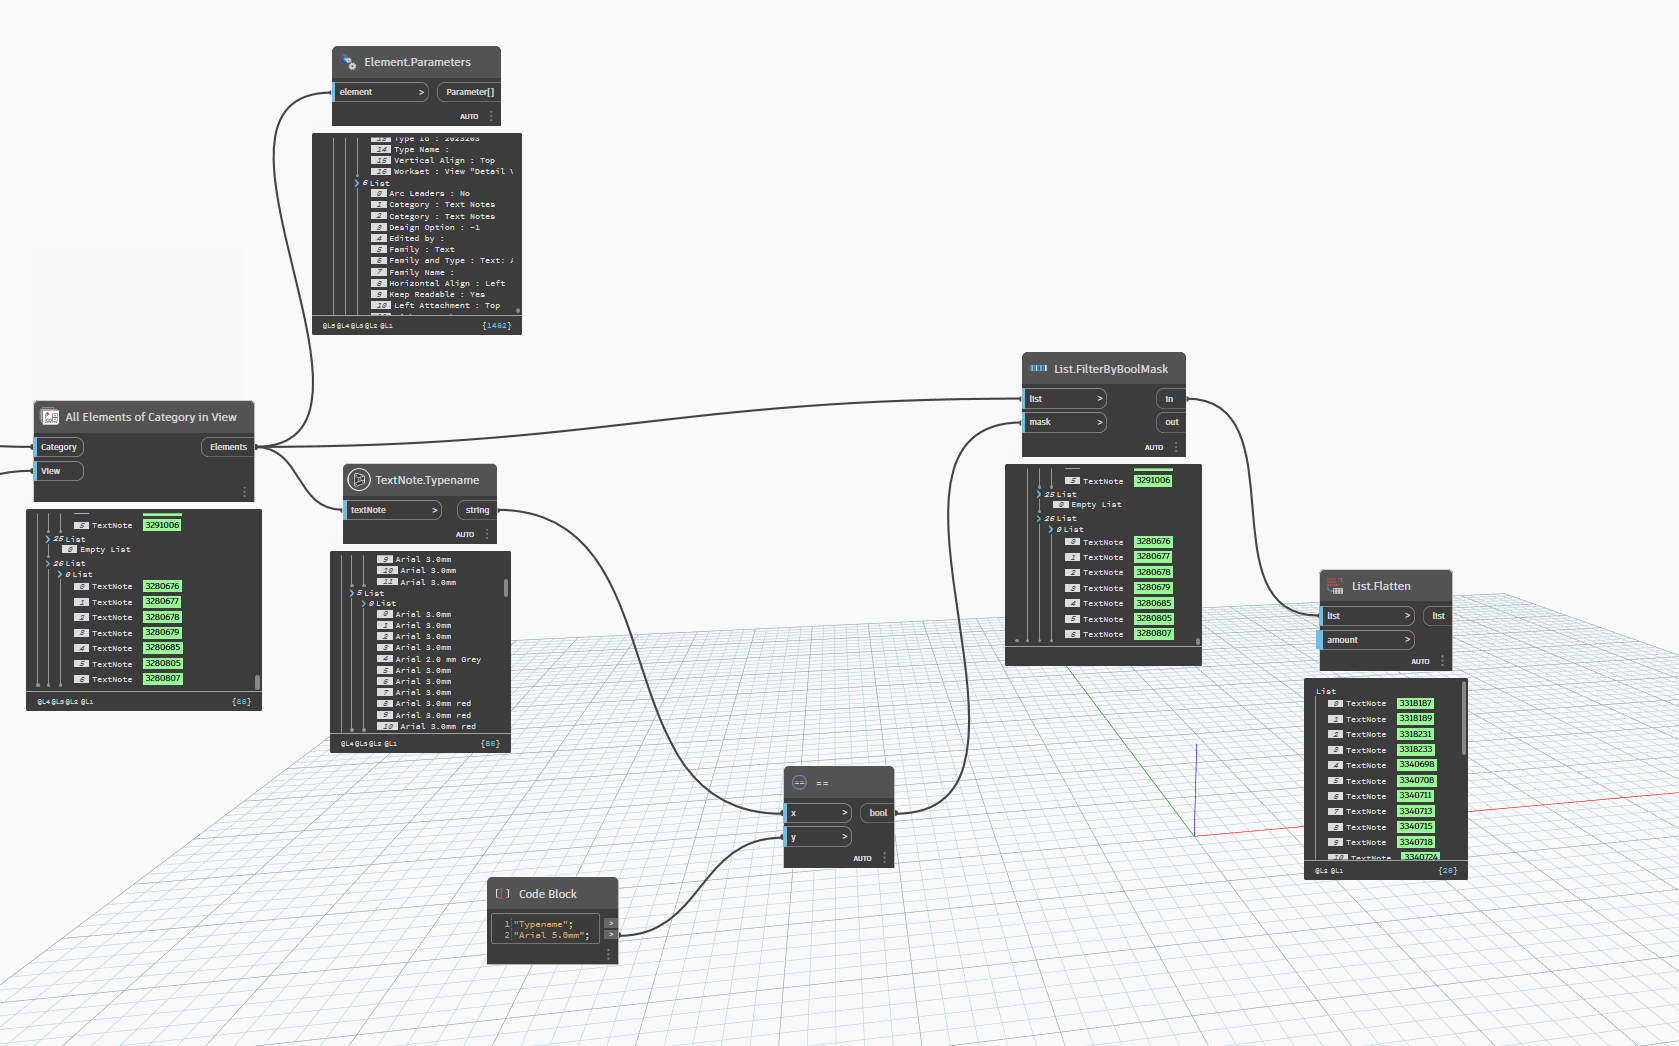The image size is (1679, 1046).
Task: Click the Category input port
Action: click(59, 447)
